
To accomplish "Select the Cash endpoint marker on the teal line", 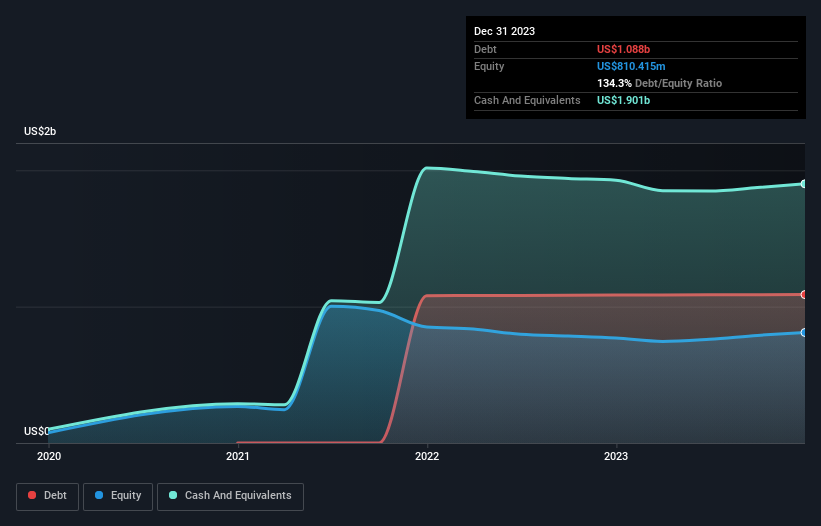I will [x=804, y=184].
